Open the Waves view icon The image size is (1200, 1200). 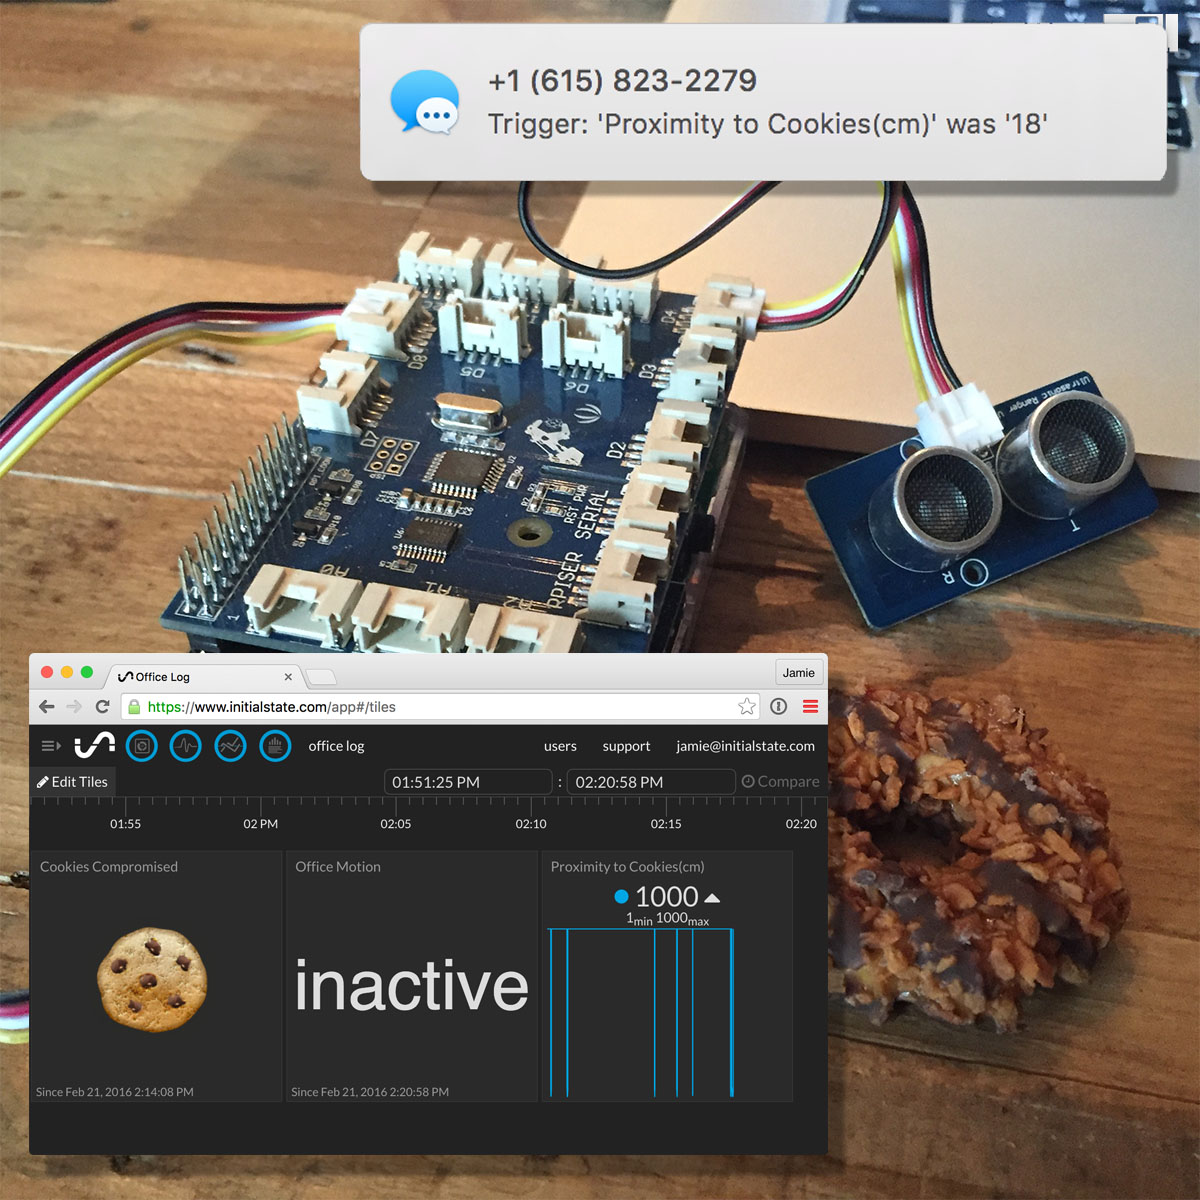(186, 746)
